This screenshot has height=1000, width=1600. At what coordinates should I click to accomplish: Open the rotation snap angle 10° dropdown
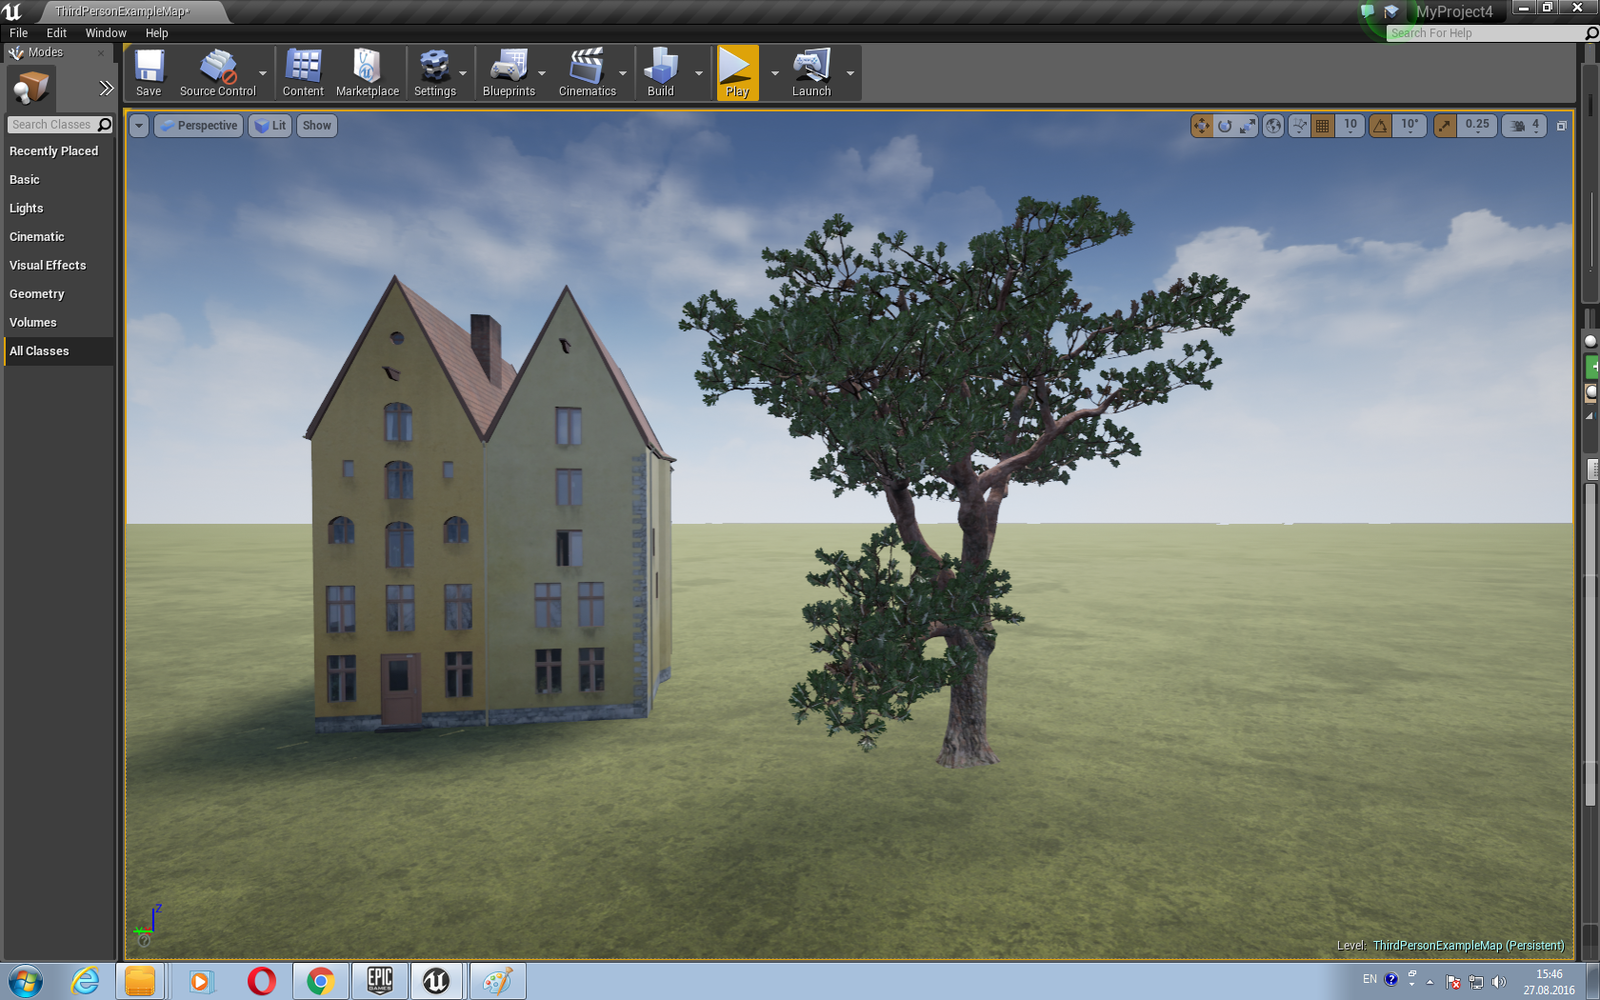[x=1410, y=126]
